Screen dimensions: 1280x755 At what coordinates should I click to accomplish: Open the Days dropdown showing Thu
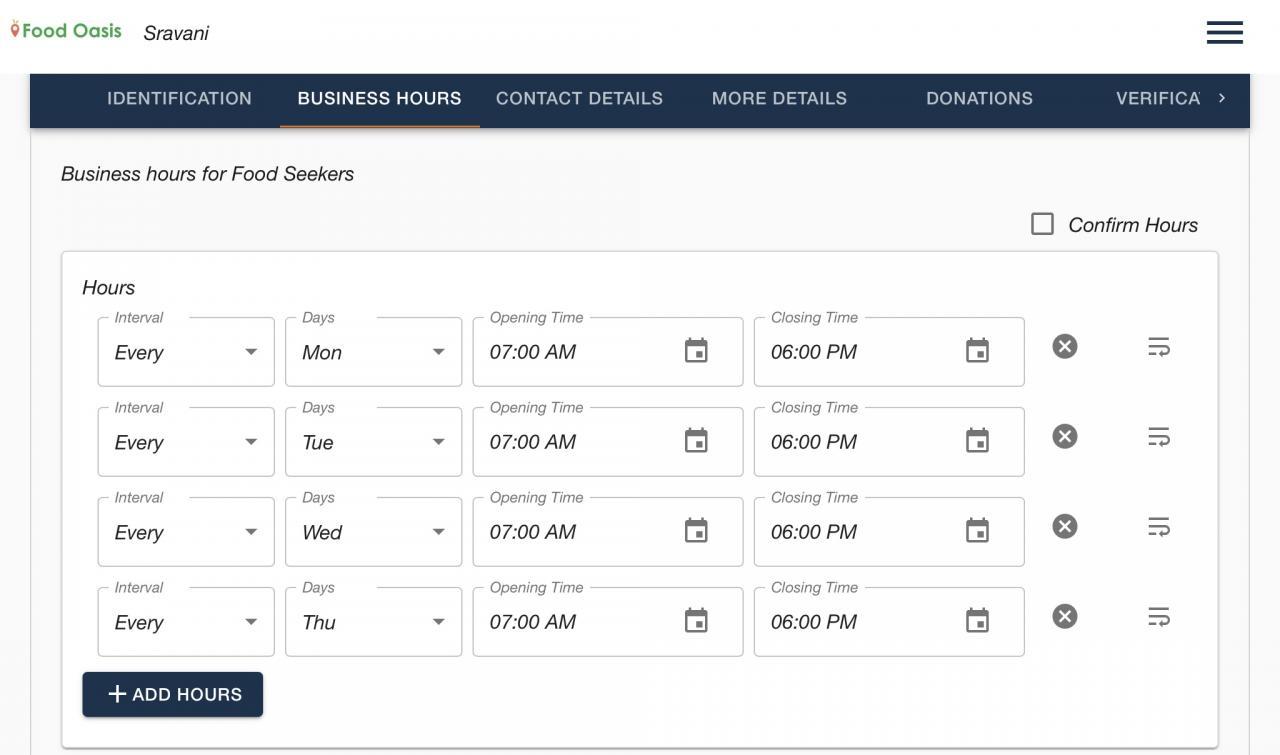374,622
